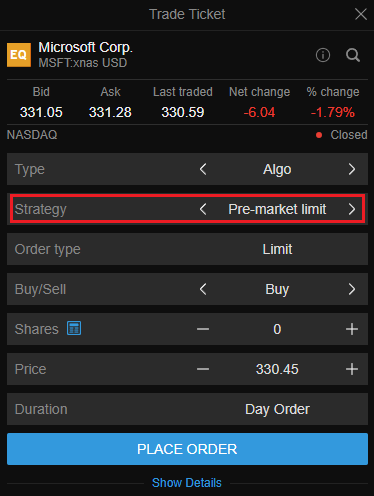374x496 pixels.
Task: Open instrument info icon for Microsoft Corp.
Action: tap(323, 55)
